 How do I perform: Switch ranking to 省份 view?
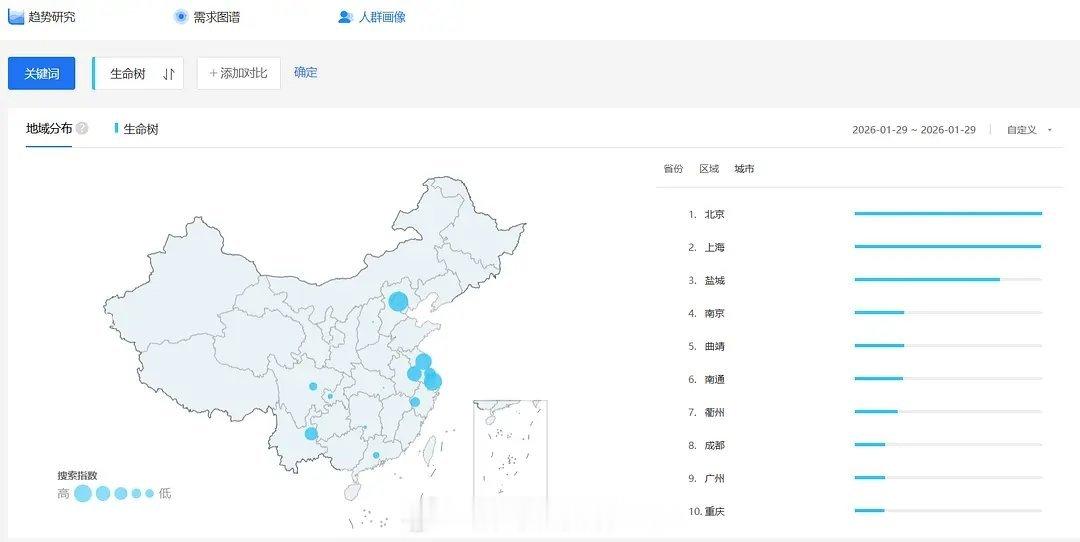coord(673,169)
